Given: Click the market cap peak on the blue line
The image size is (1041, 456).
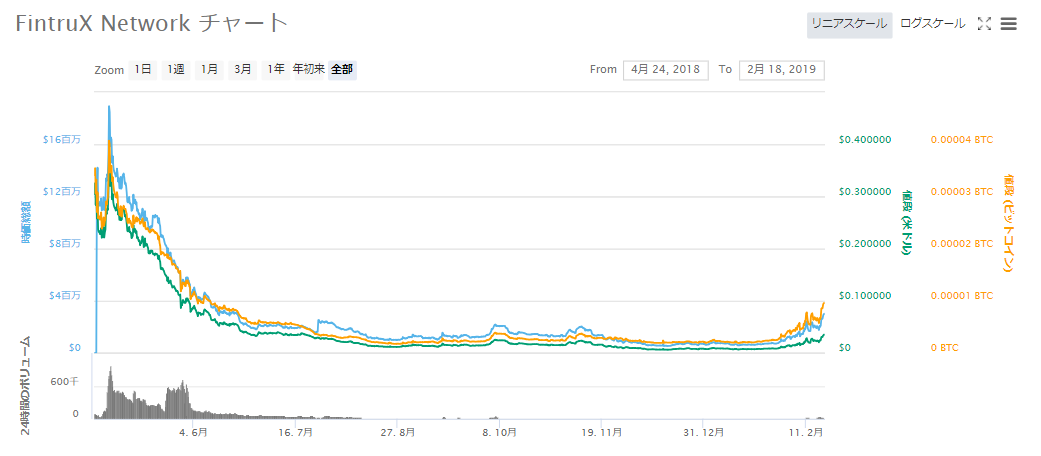Looking at the screenshot, I should point(109,106).
